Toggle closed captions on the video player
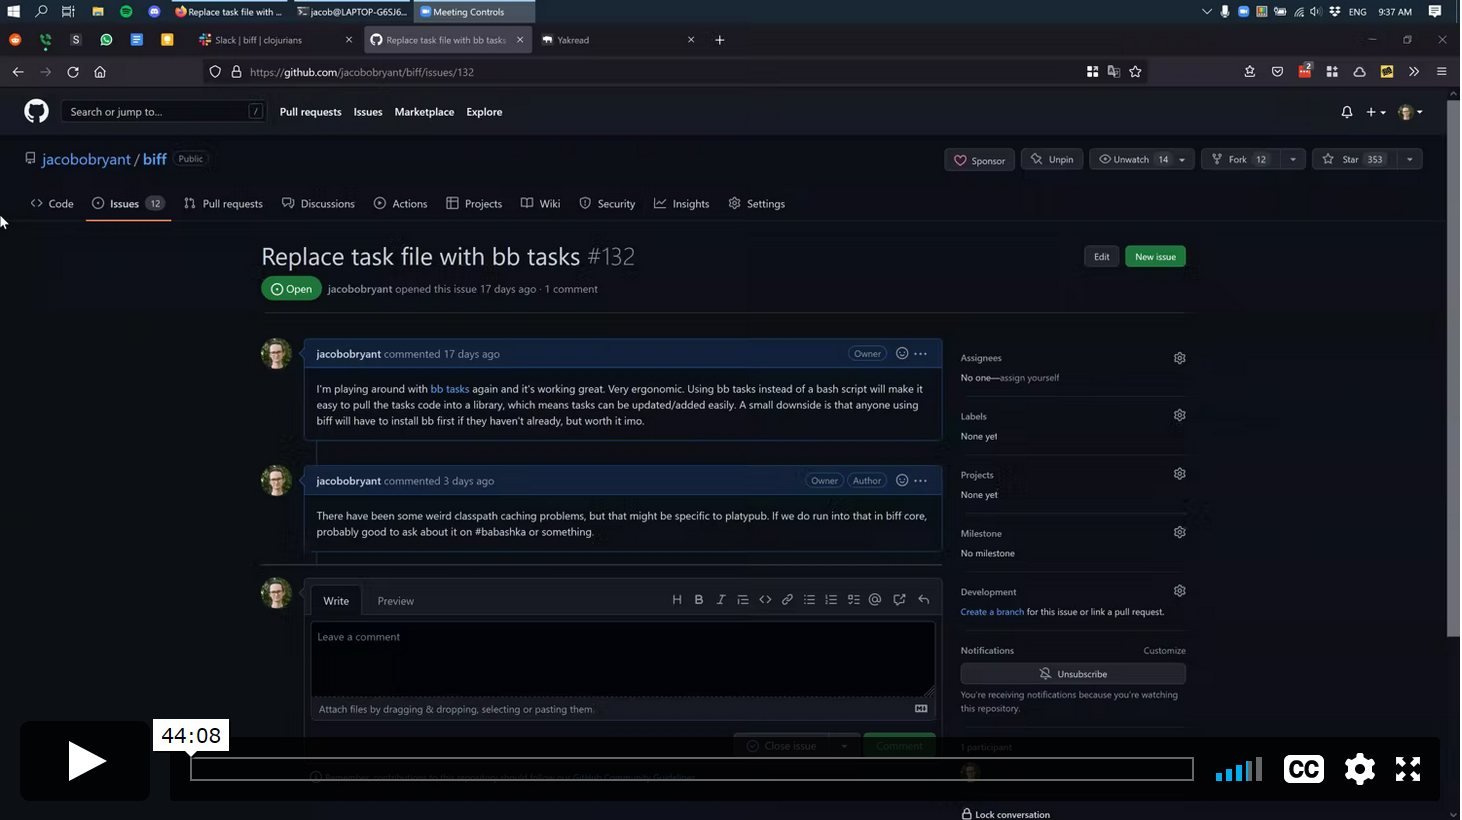1462x820 pixels. [1303, 769]
